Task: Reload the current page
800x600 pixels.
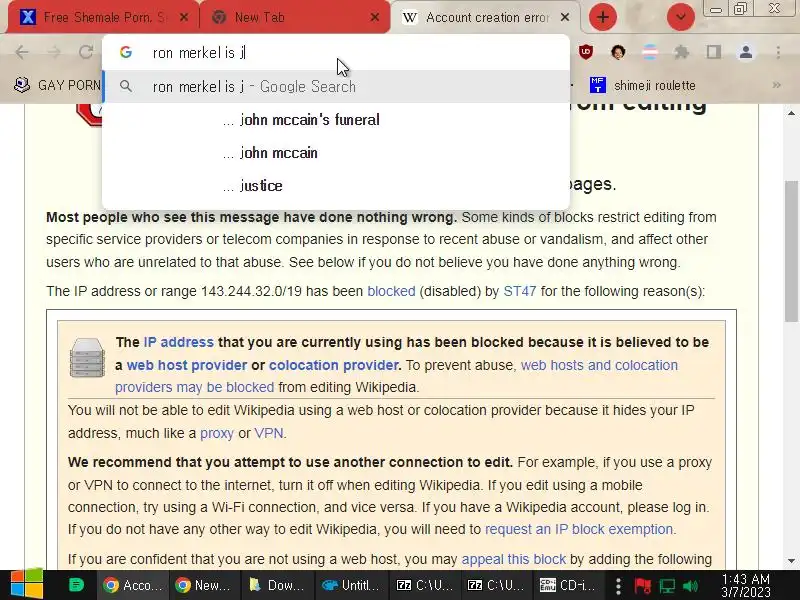Action: click(86, 52)
